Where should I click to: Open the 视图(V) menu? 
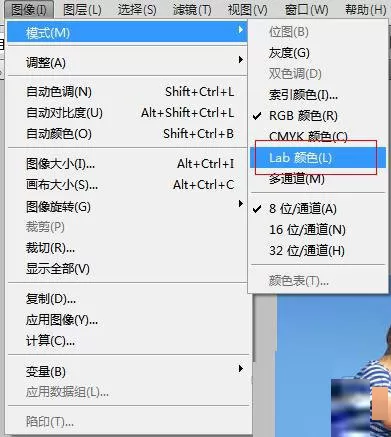point(247,10)
